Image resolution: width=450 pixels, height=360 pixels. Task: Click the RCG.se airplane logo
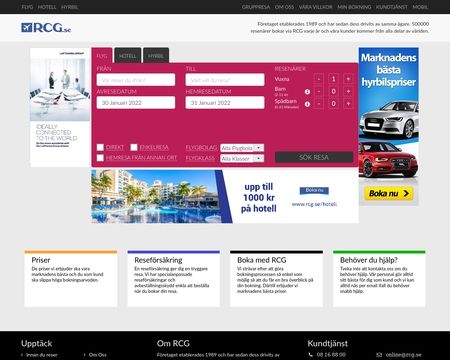[x=46, y=28]
